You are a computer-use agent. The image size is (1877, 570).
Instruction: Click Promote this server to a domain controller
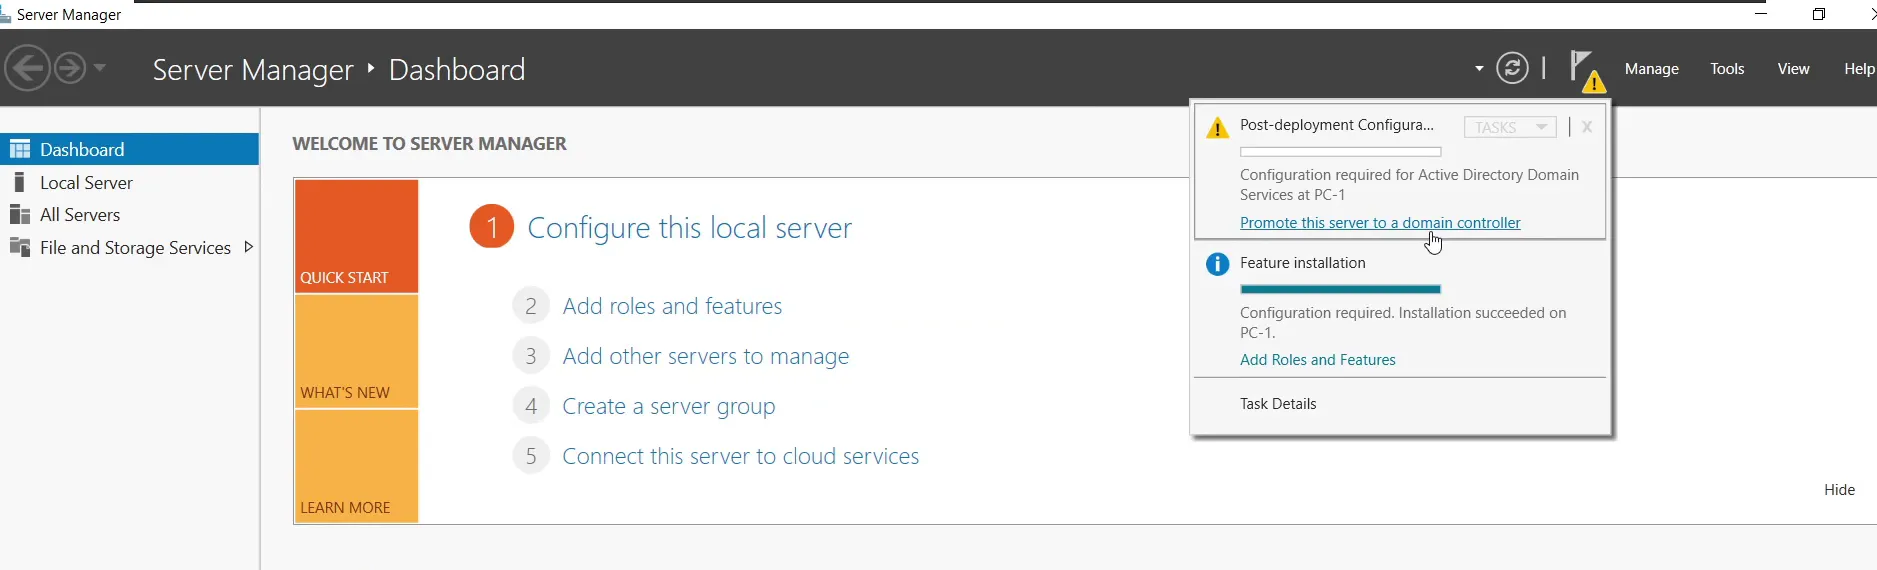pyautogui.click(x=1380, y=223)
